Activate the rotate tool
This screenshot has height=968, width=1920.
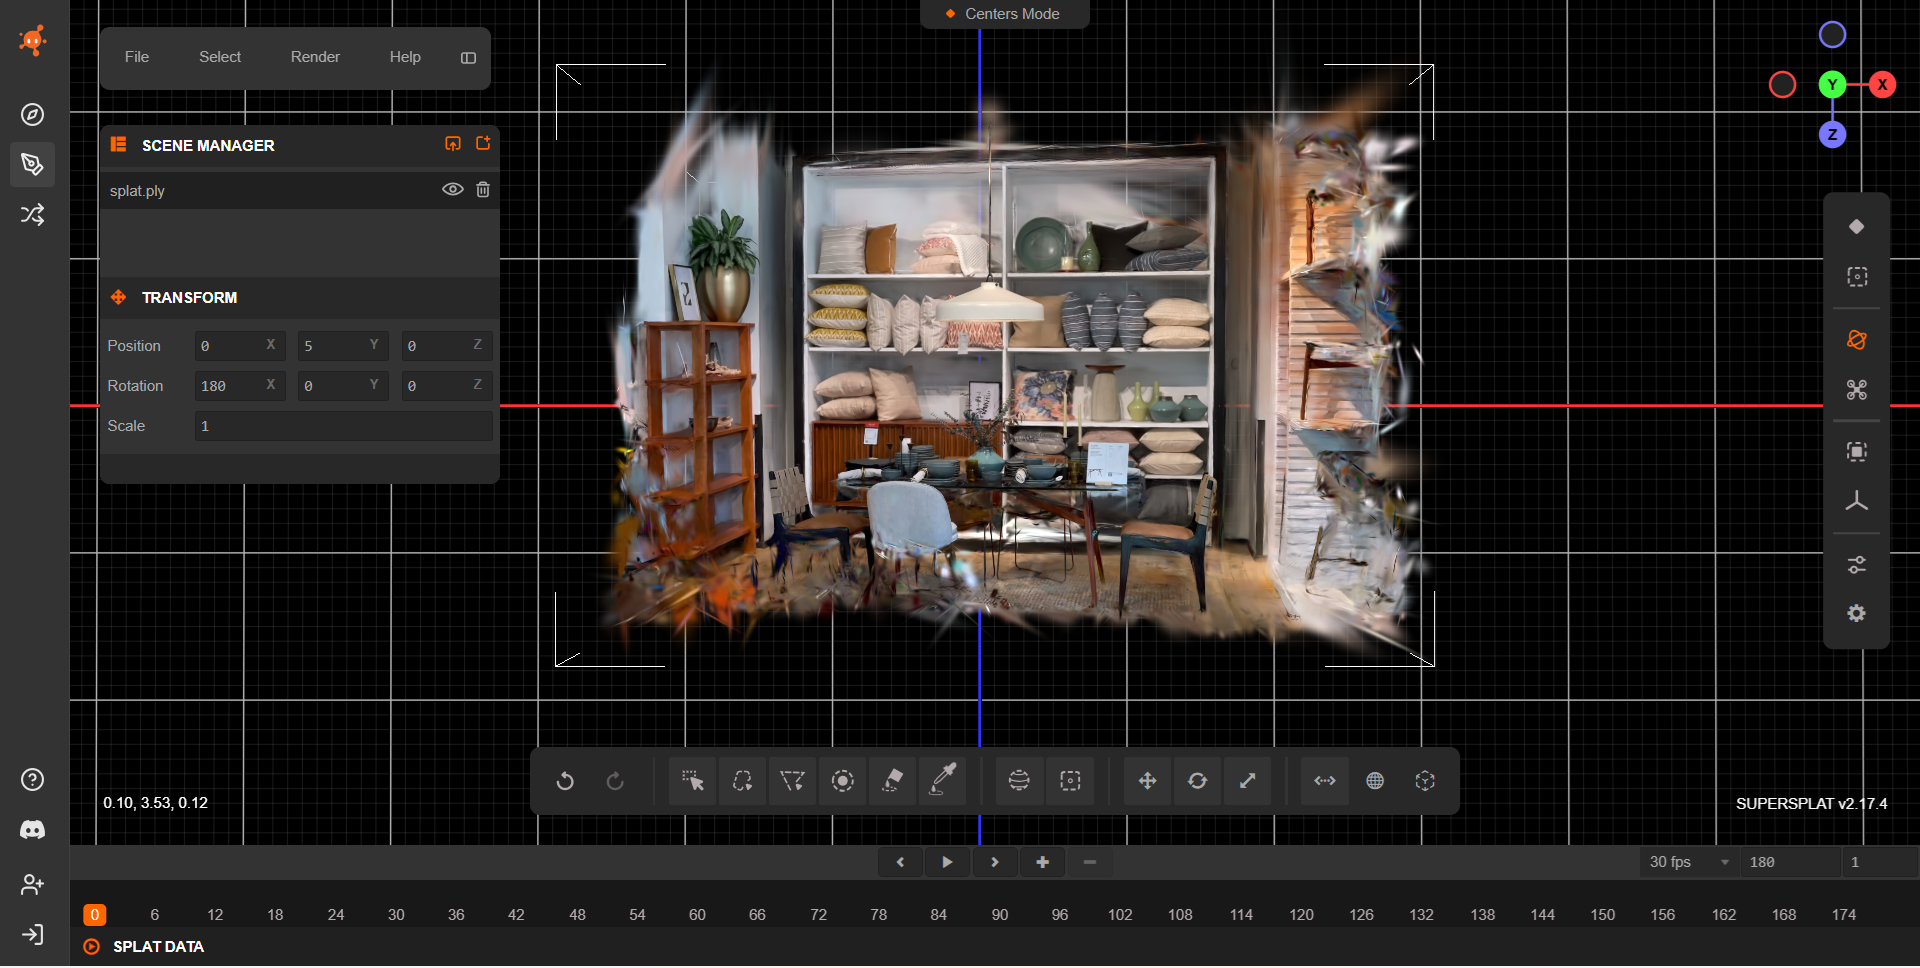(x=1197, y=781)
